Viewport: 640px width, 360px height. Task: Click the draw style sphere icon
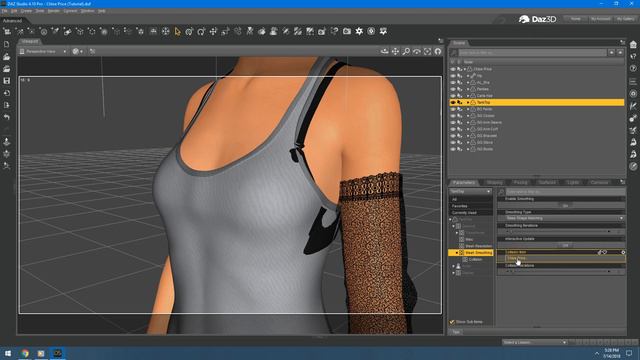click(x=76, y=51)
